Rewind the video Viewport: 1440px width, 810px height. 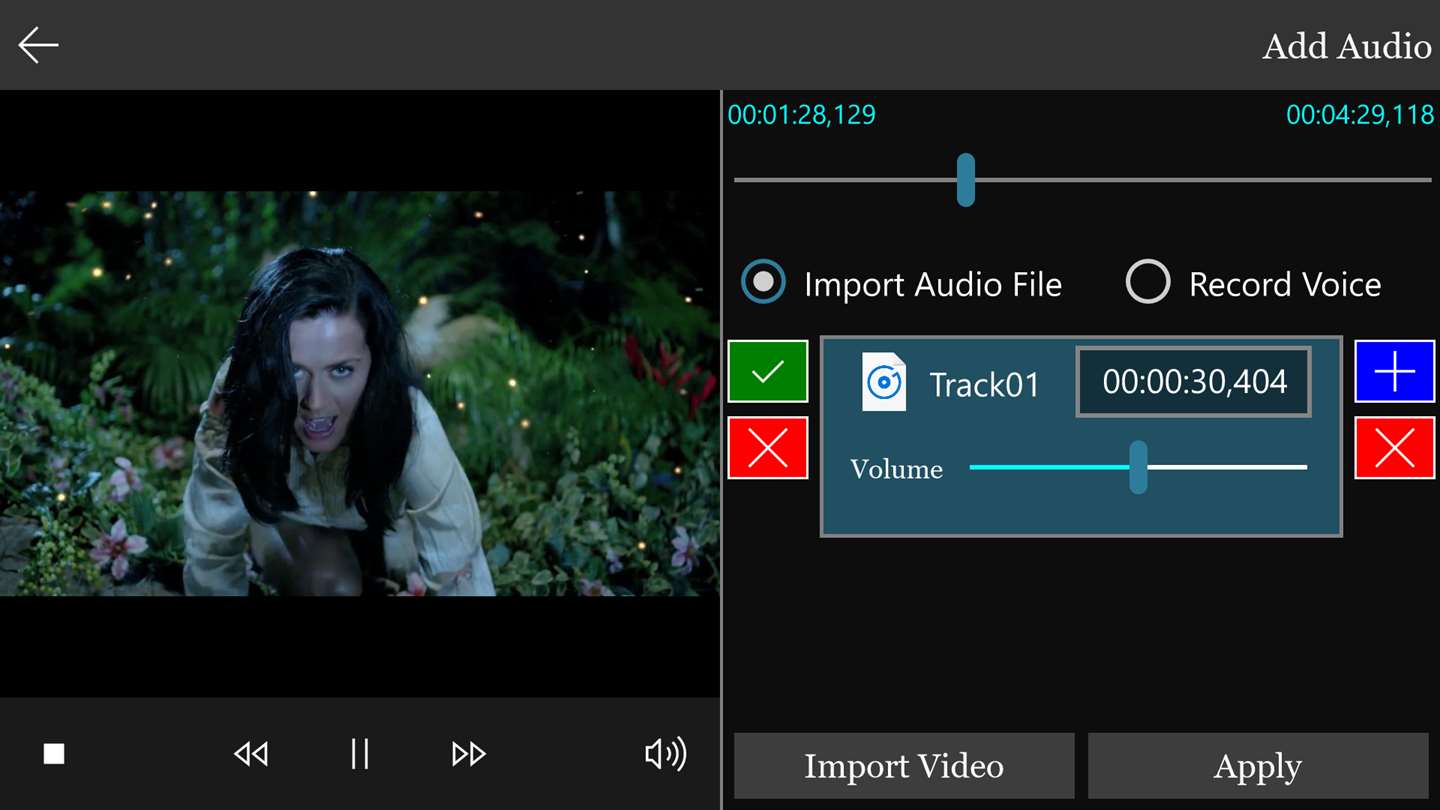(x=251, y=754)
